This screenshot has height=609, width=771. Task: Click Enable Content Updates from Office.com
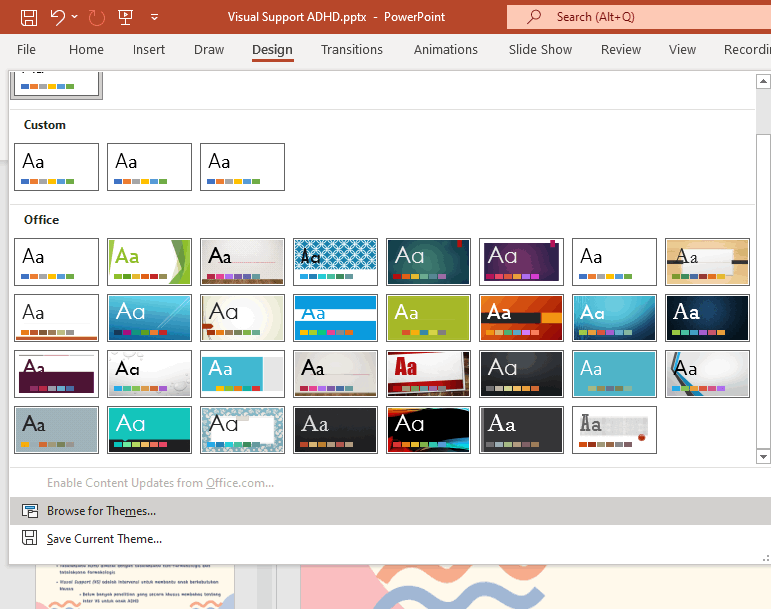click(x=160, y=483)
